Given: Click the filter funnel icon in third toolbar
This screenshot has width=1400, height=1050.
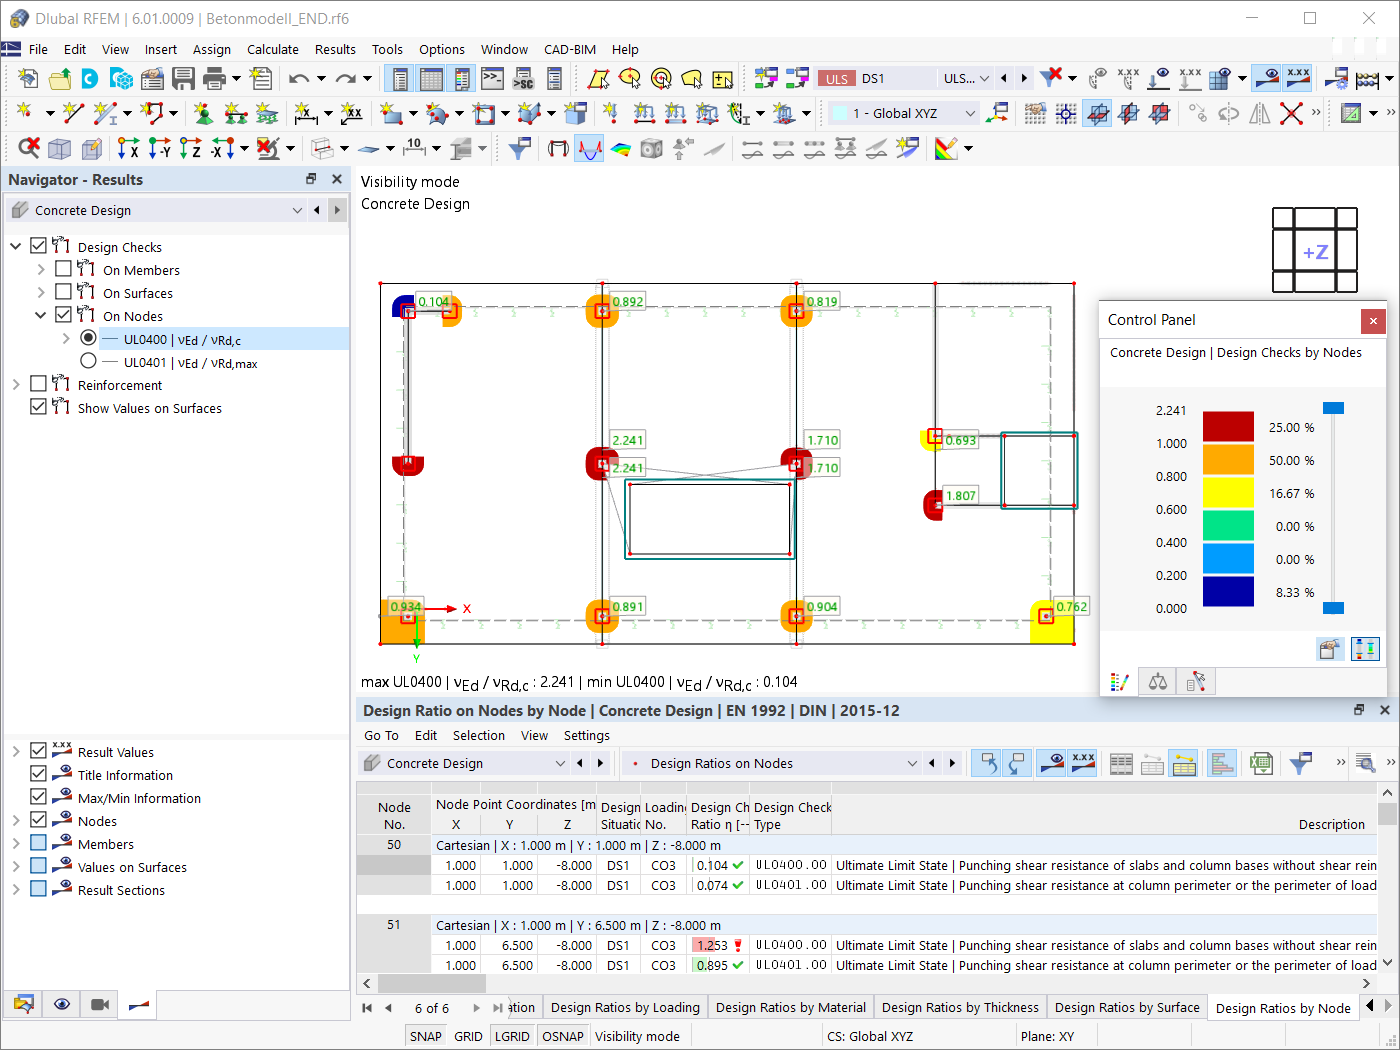Looking at the screenshot, I should tap(519, 149).
